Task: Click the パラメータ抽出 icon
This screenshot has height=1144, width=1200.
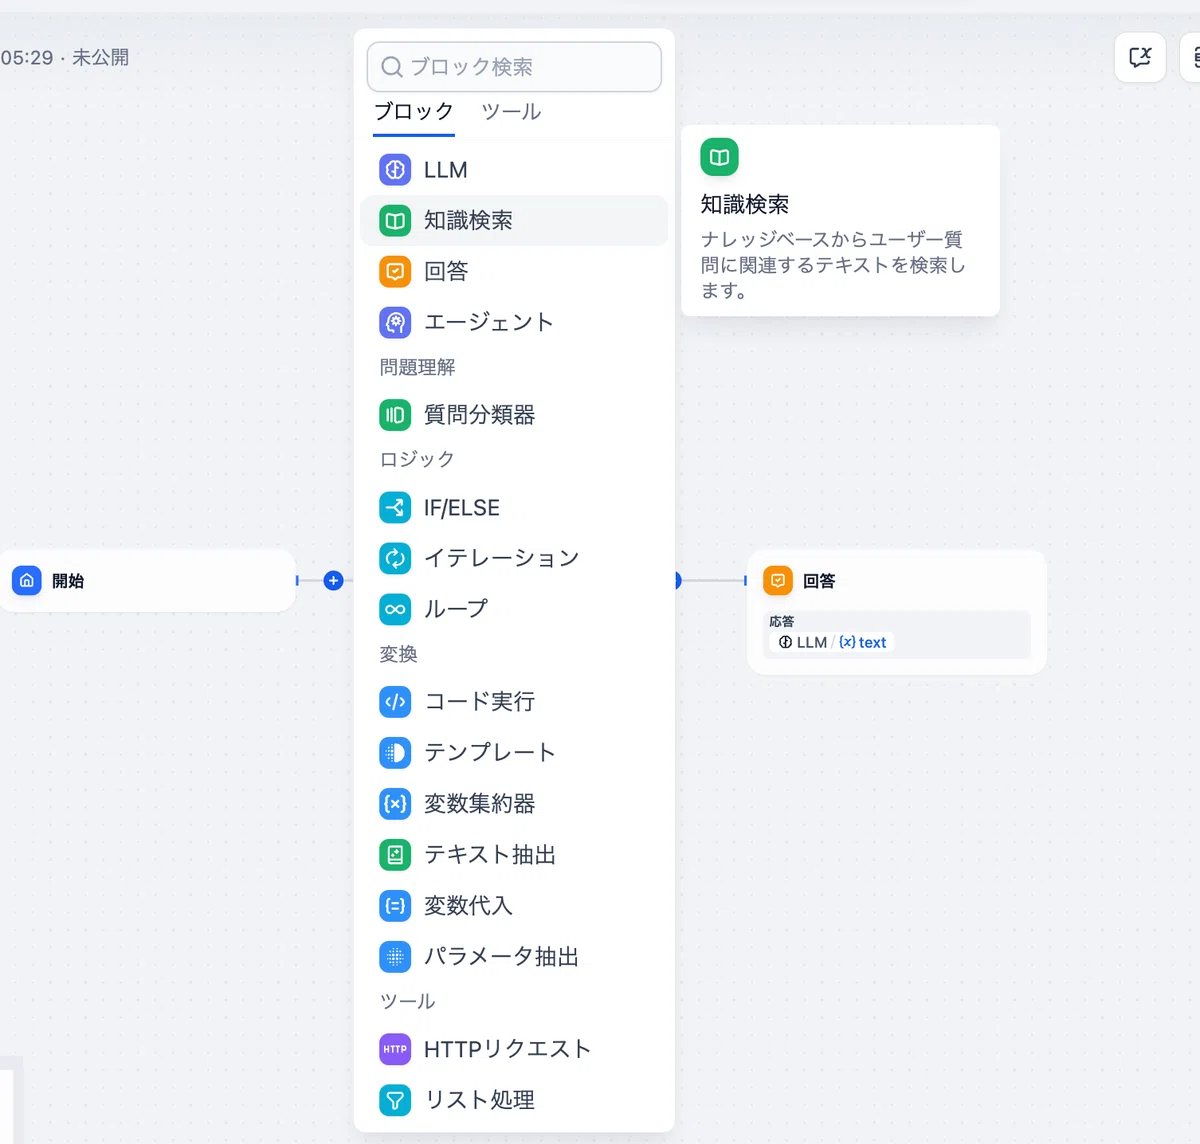Action: point(395,957)
